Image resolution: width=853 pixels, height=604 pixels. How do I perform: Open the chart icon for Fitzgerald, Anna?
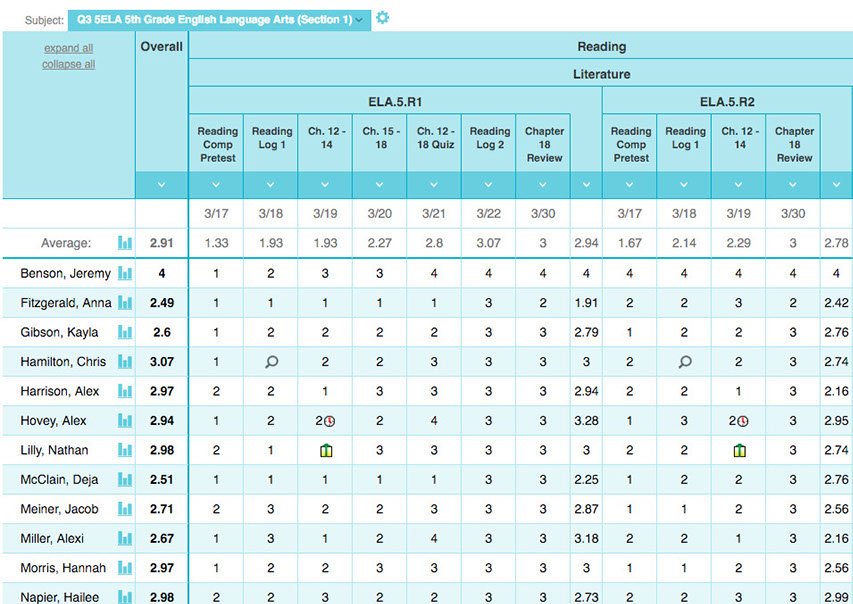[125, 303]
